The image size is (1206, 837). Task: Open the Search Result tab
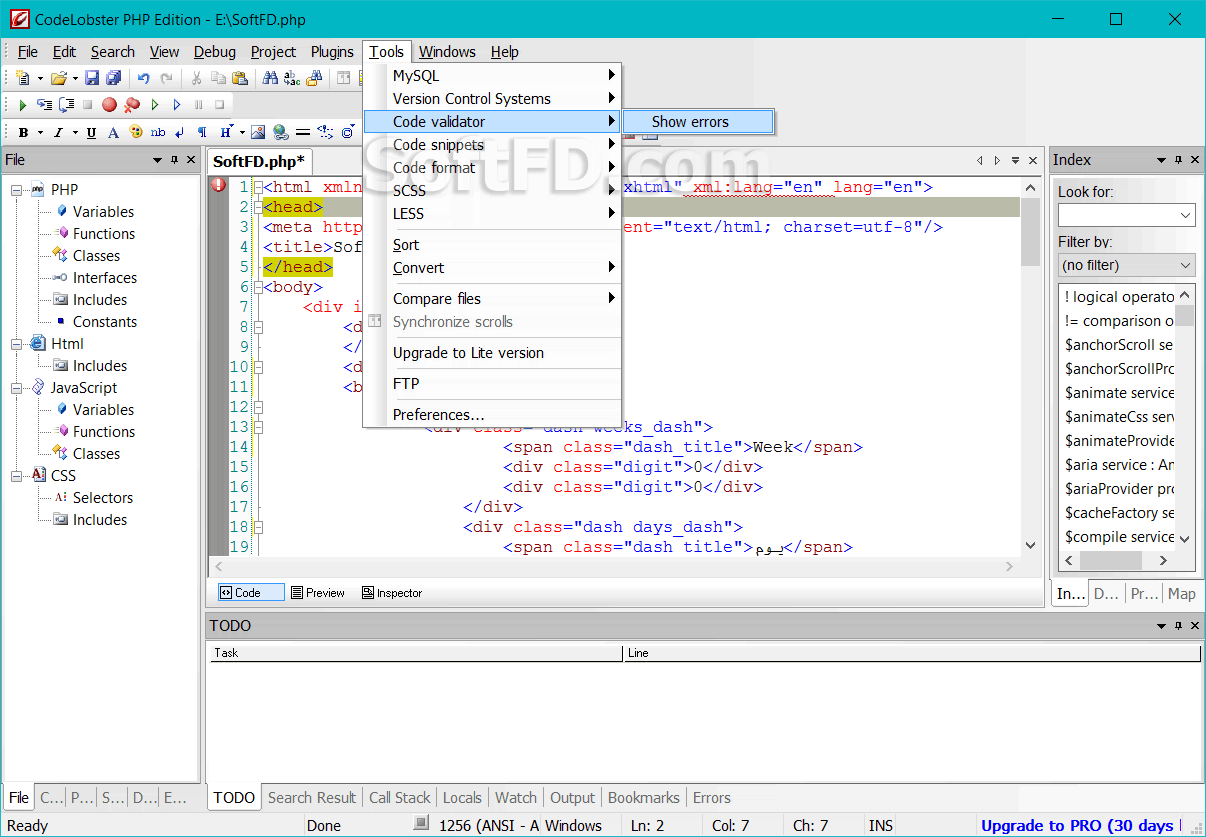[312, 798]
